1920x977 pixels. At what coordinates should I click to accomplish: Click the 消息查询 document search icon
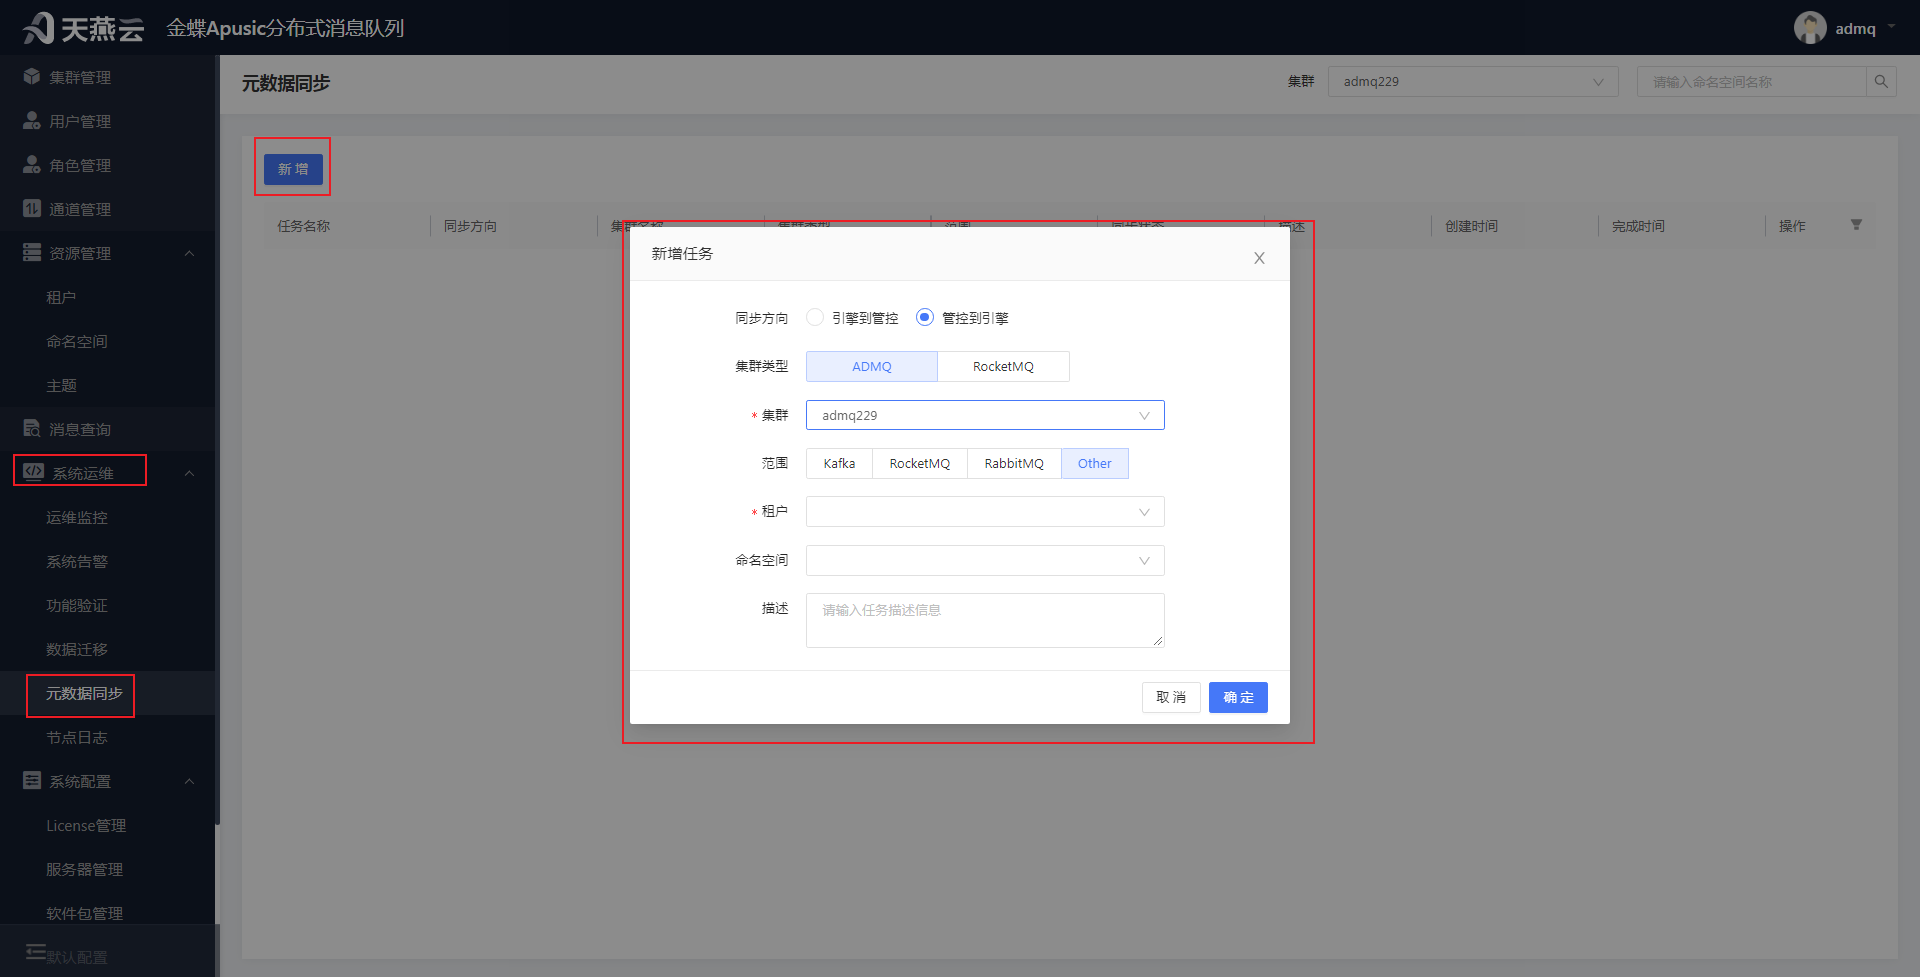click(32, 429)
